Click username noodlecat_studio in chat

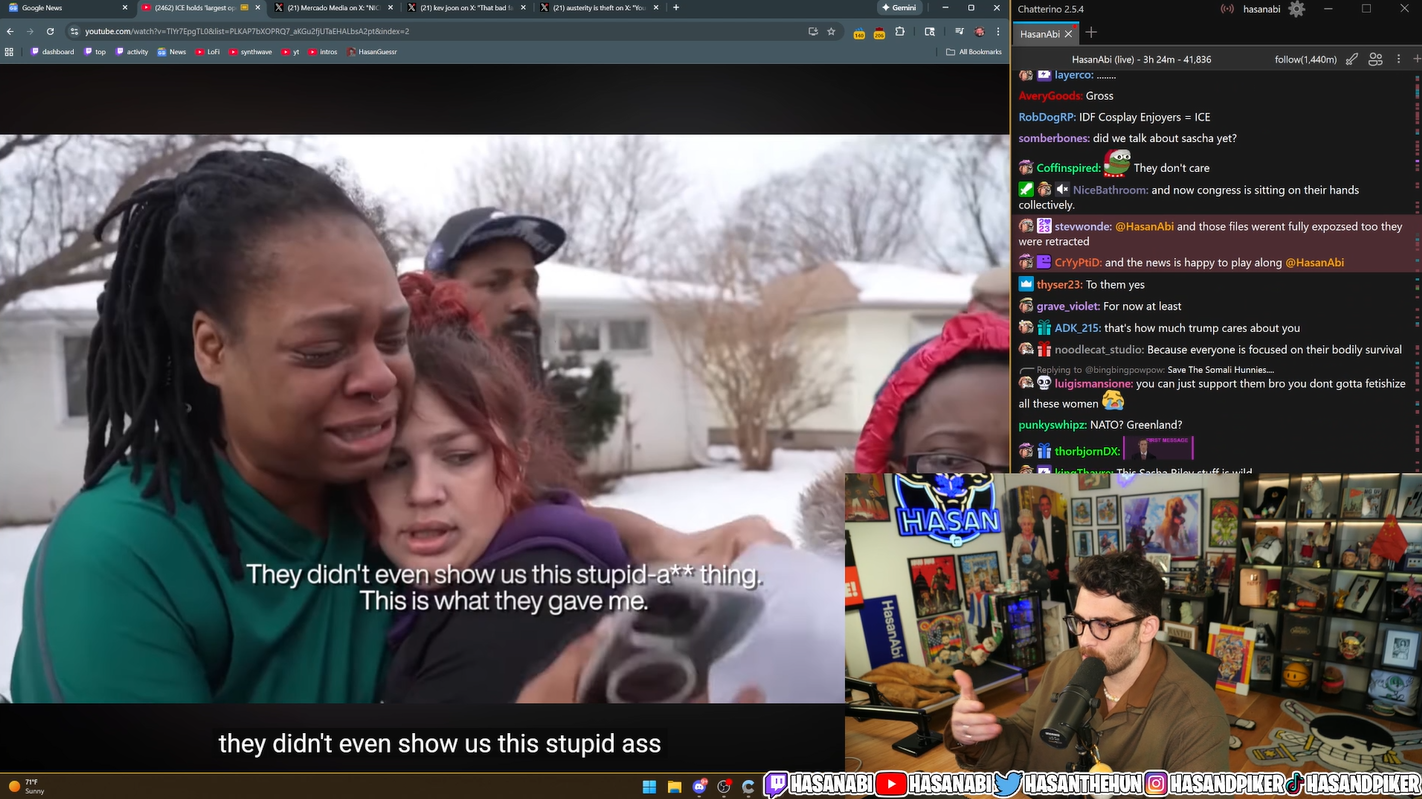(x=1099, y=350)
